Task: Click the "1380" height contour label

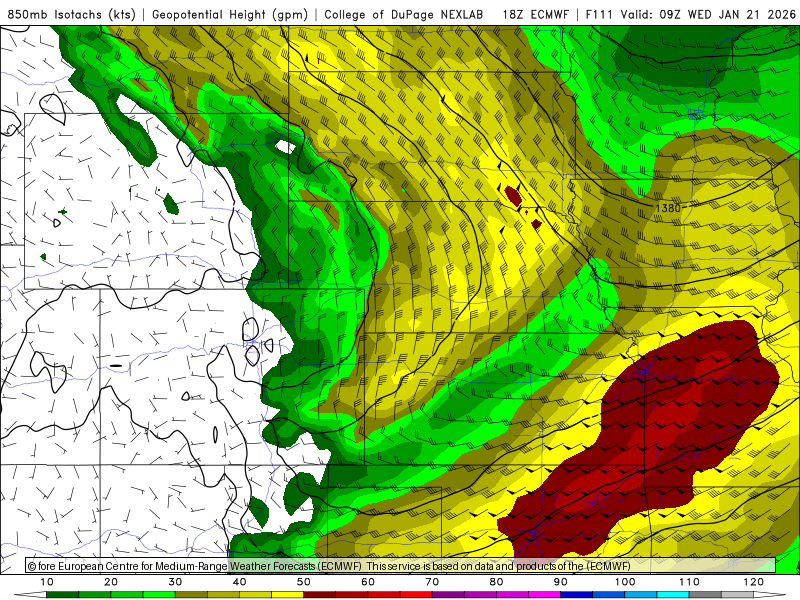Action: coord(668,208)
